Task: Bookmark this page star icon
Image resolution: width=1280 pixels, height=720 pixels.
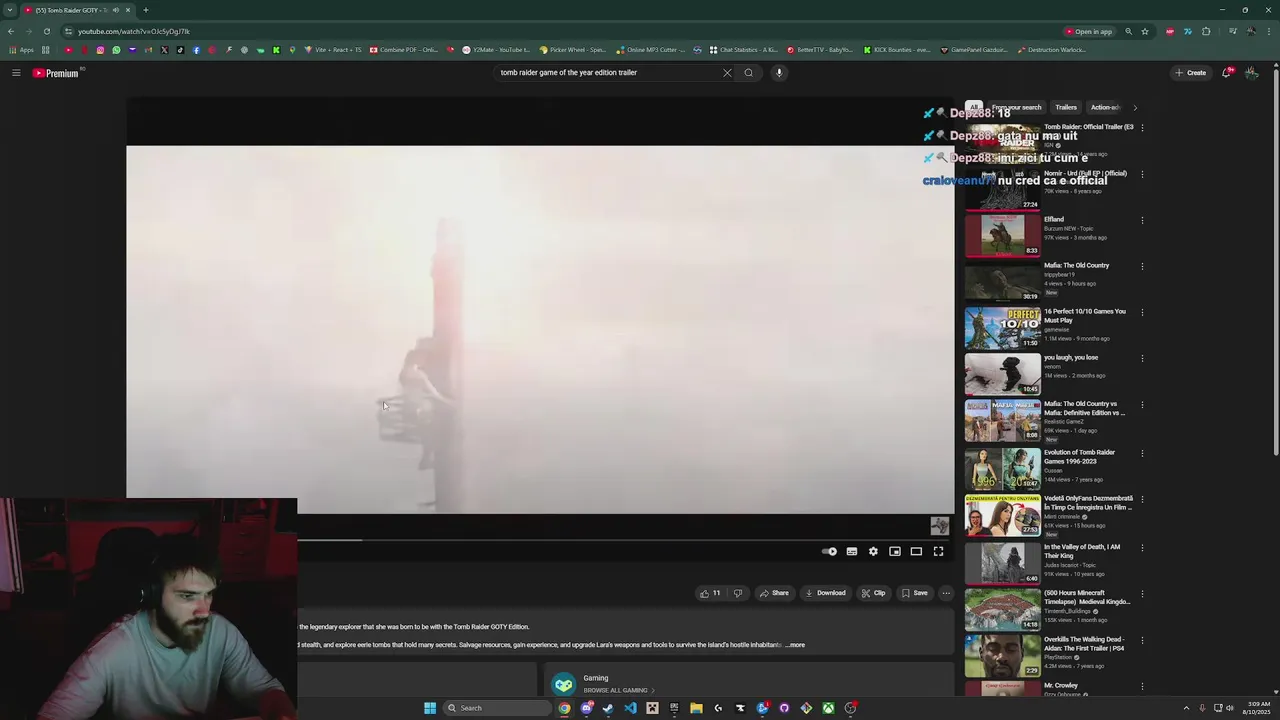Action: pyautogui.click(x=1145, y=31)
